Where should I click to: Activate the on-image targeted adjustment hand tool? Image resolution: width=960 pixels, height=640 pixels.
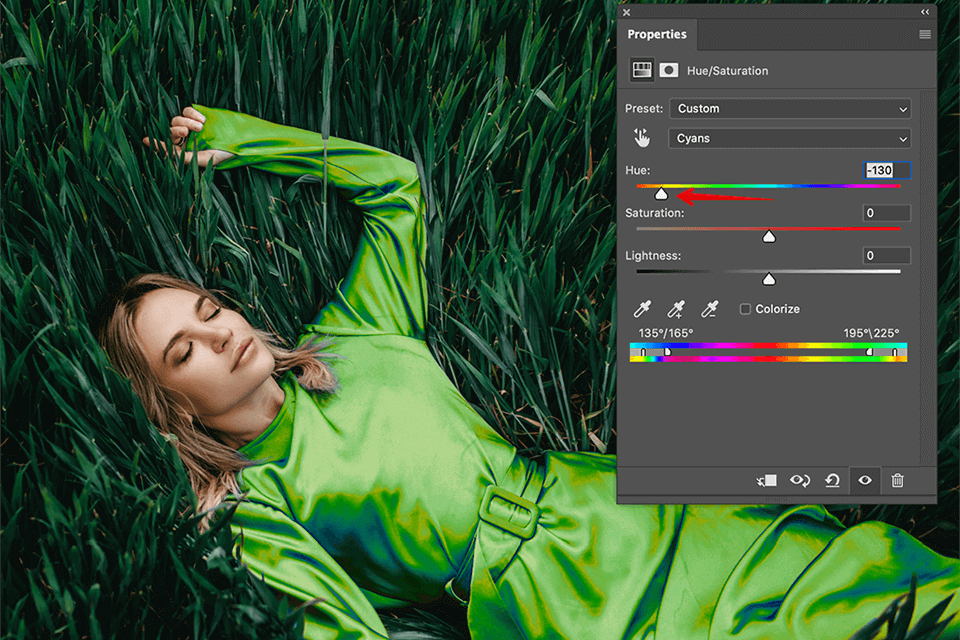[642, 138]
